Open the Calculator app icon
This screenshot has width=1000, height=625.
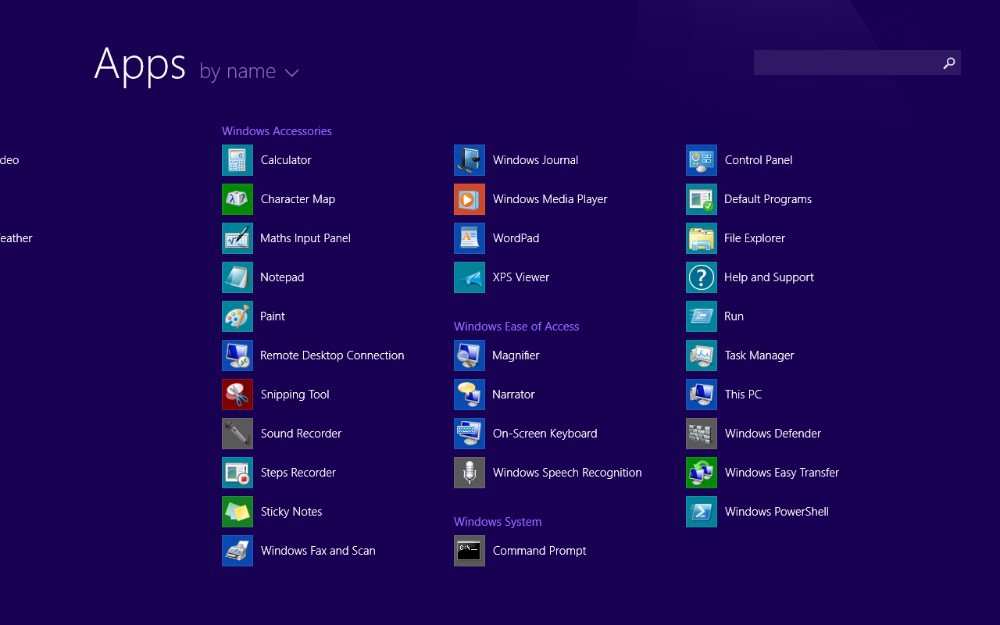click(x=237, y=160)
